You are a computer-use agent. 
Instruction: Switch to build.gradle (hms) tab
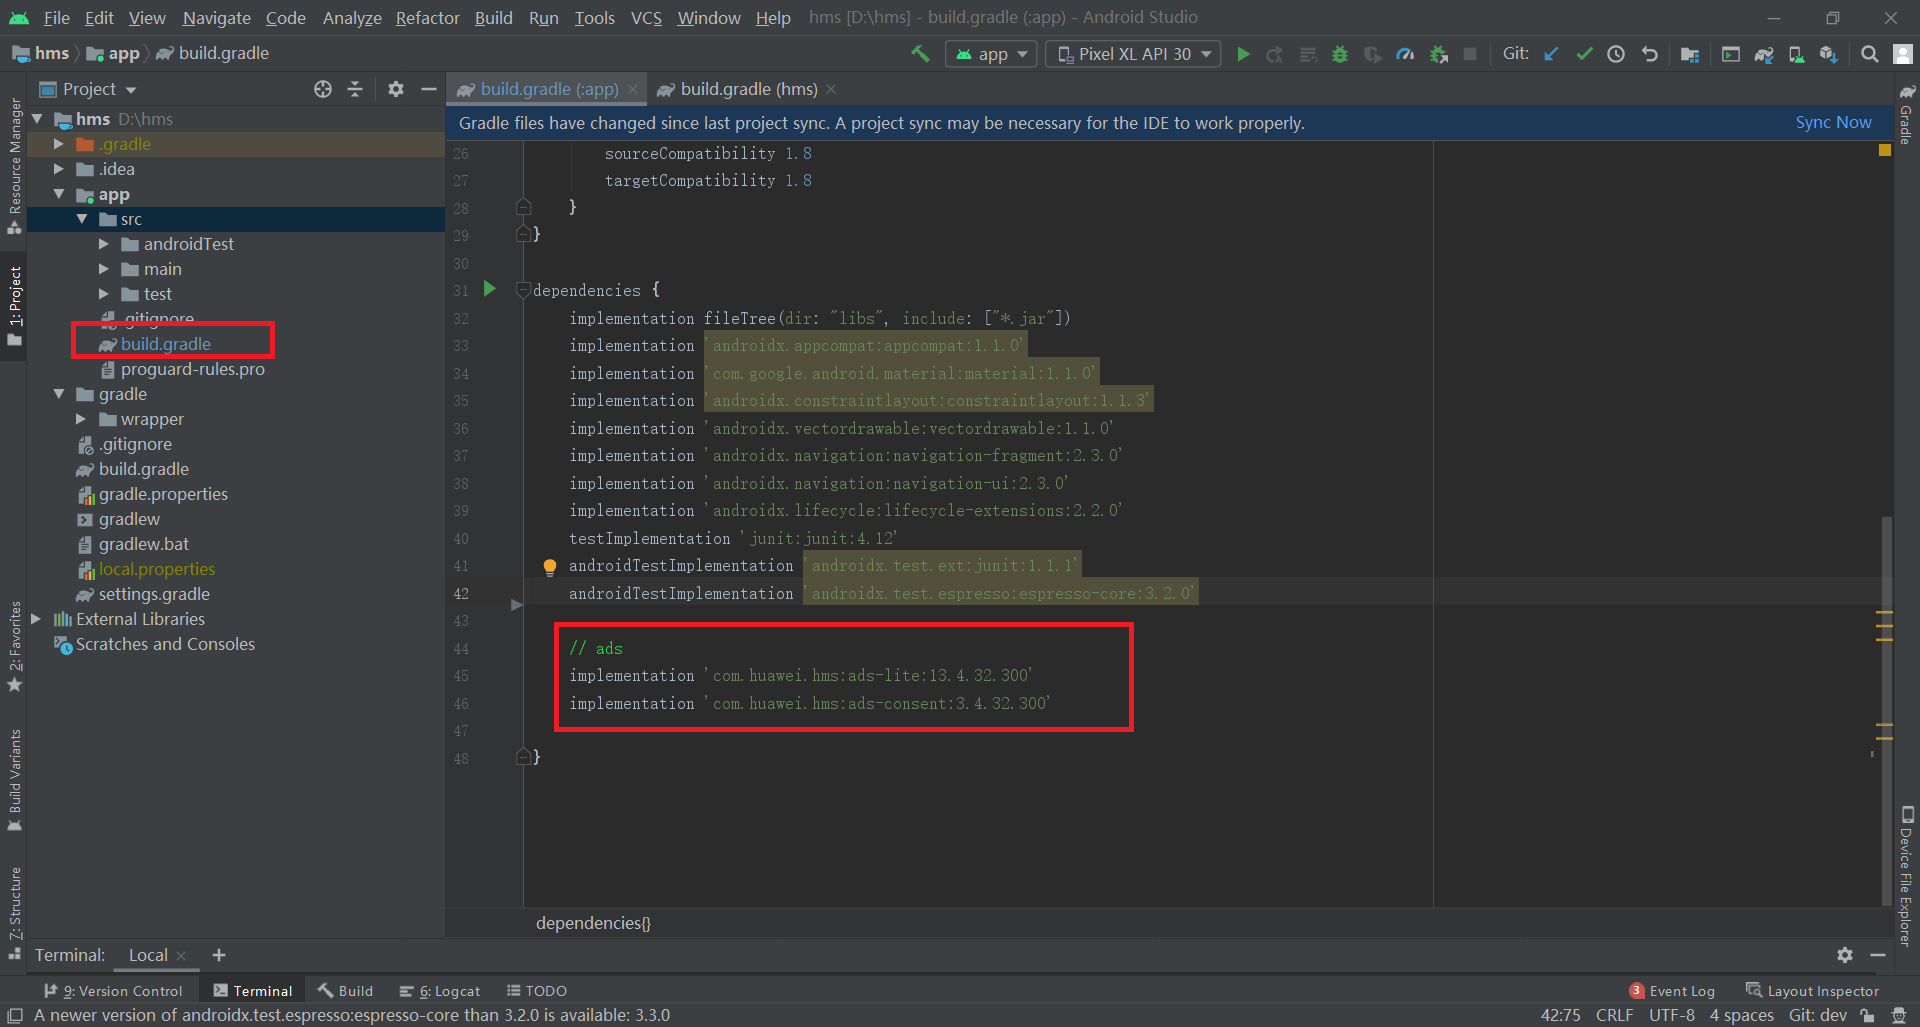click(748, 89)
